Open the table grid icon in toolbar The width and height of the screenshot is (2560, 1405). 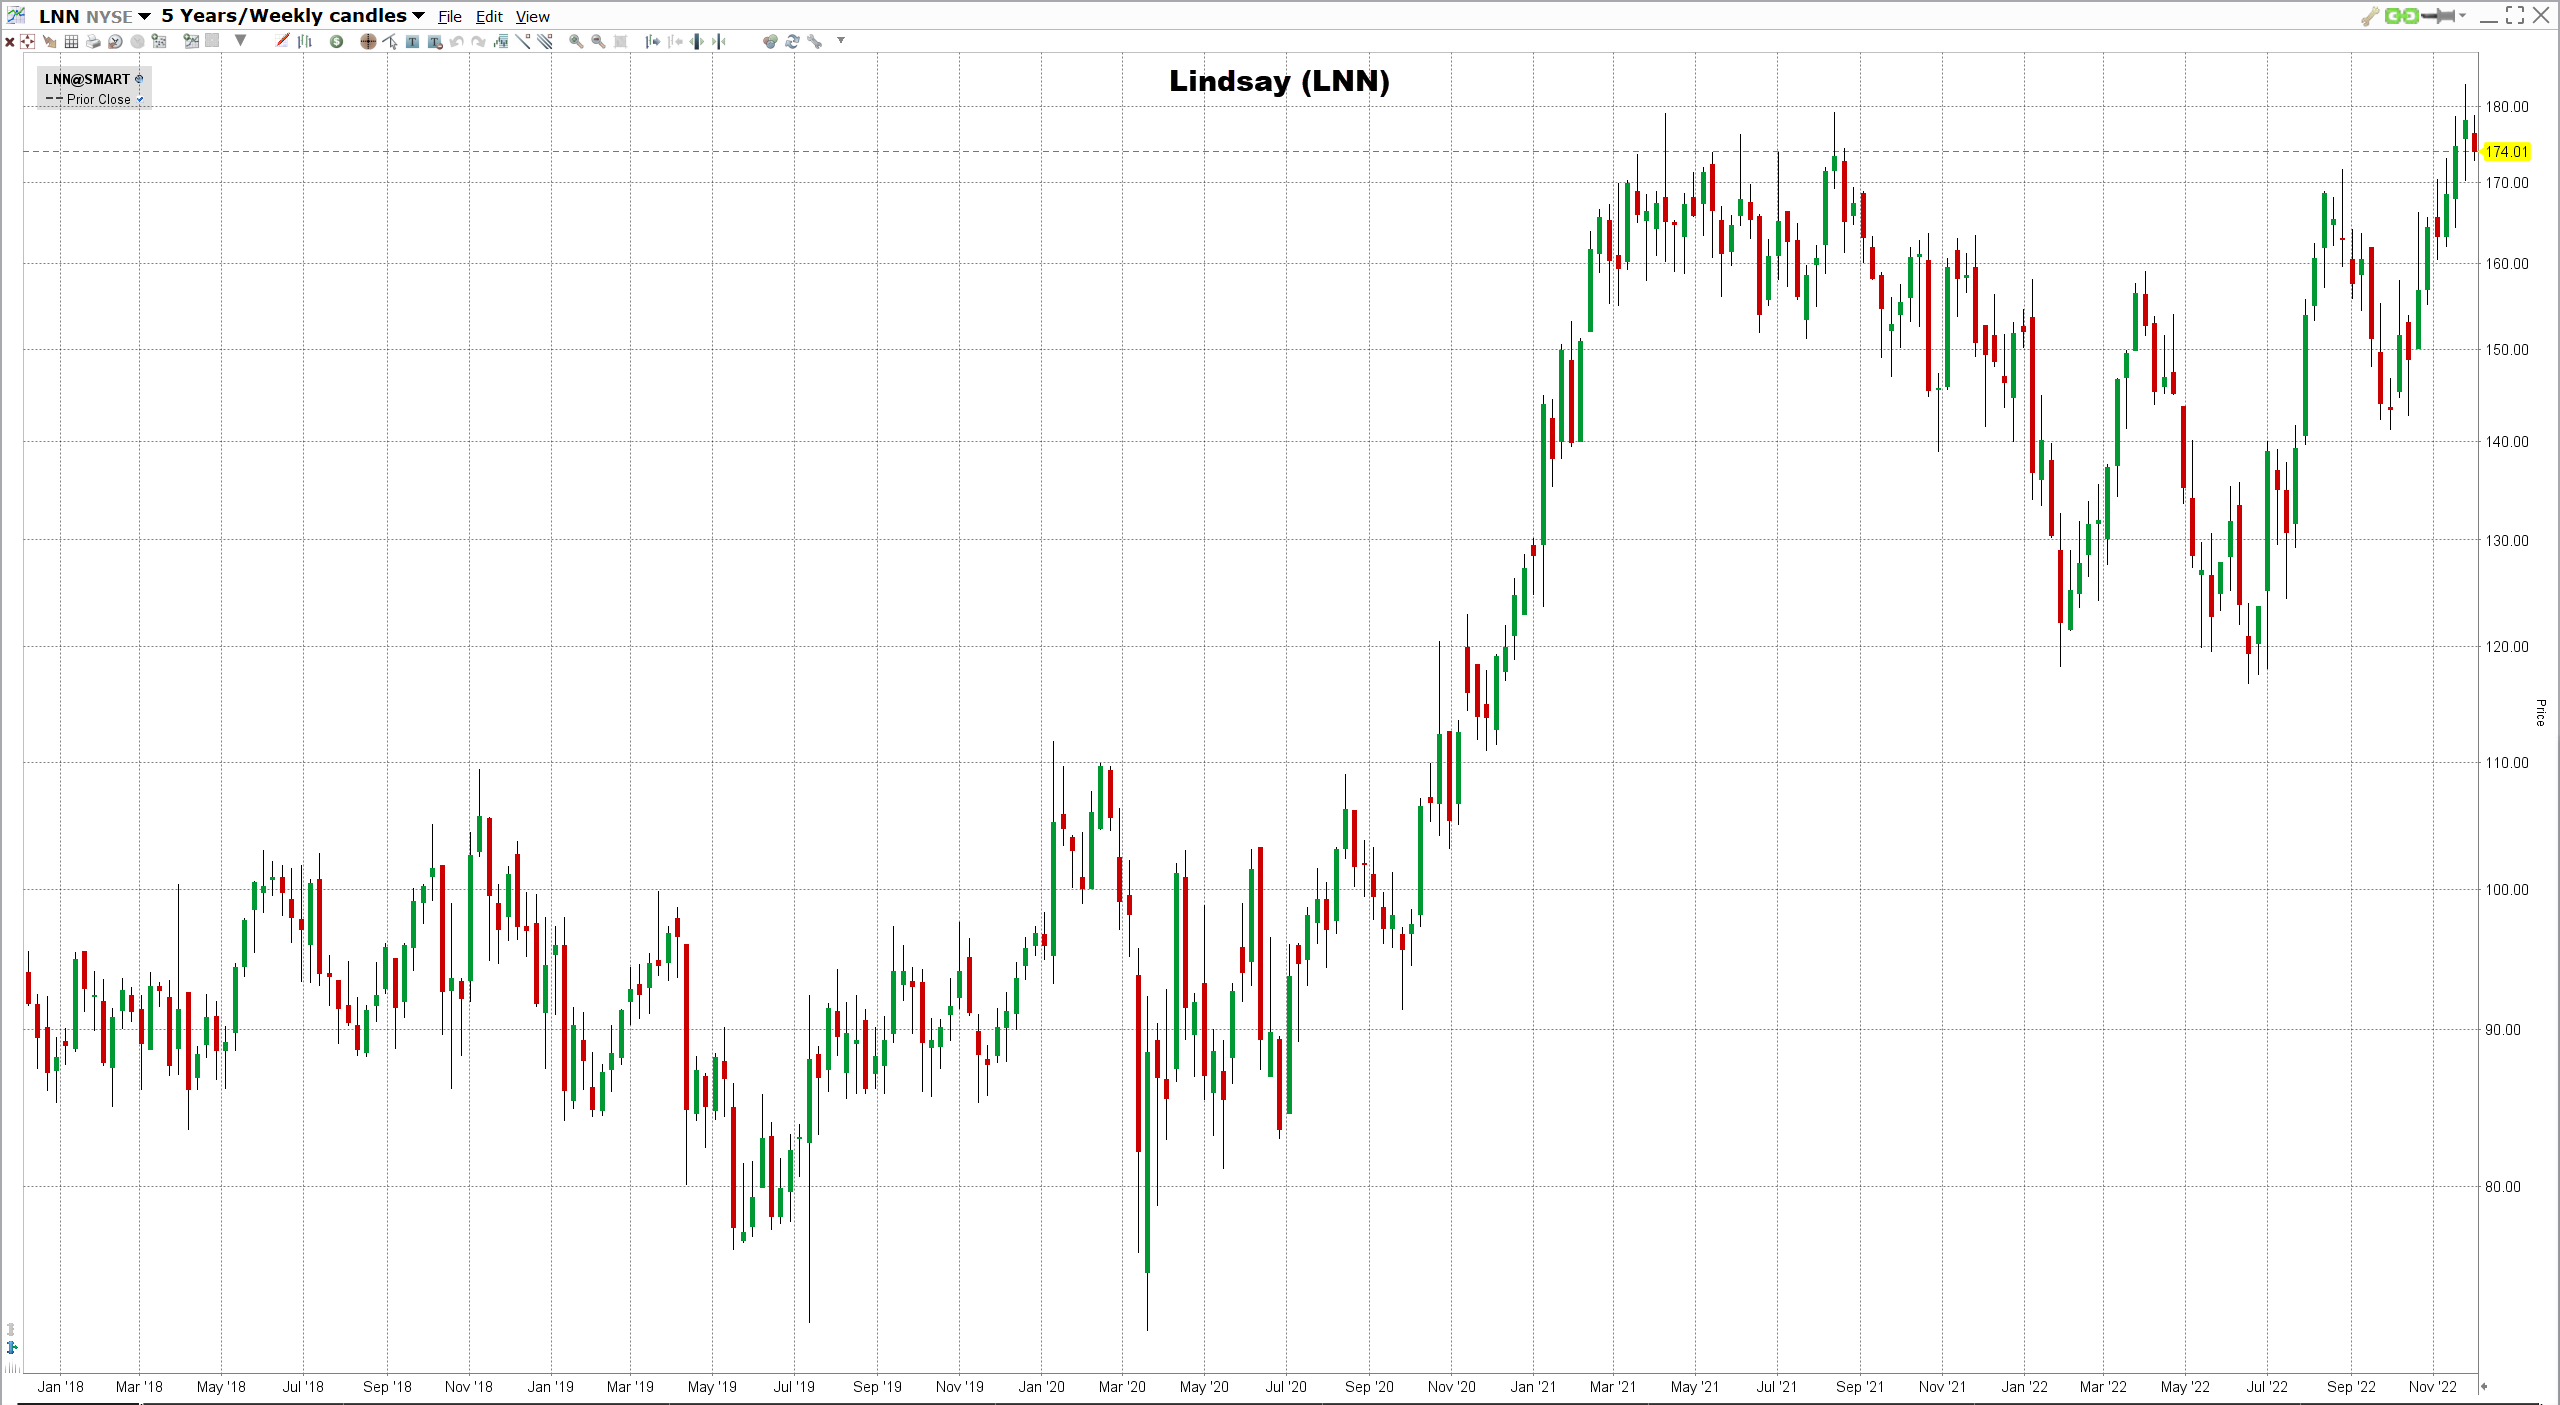point(71,41)
